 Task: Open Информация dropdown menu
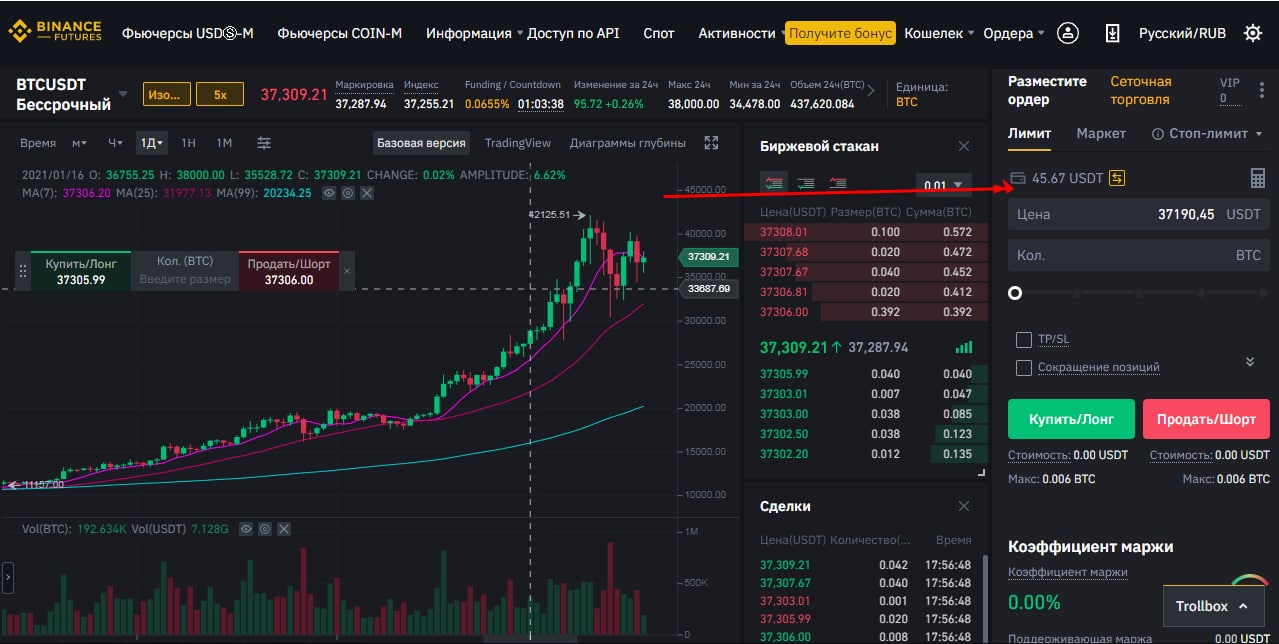pos(474,33)
